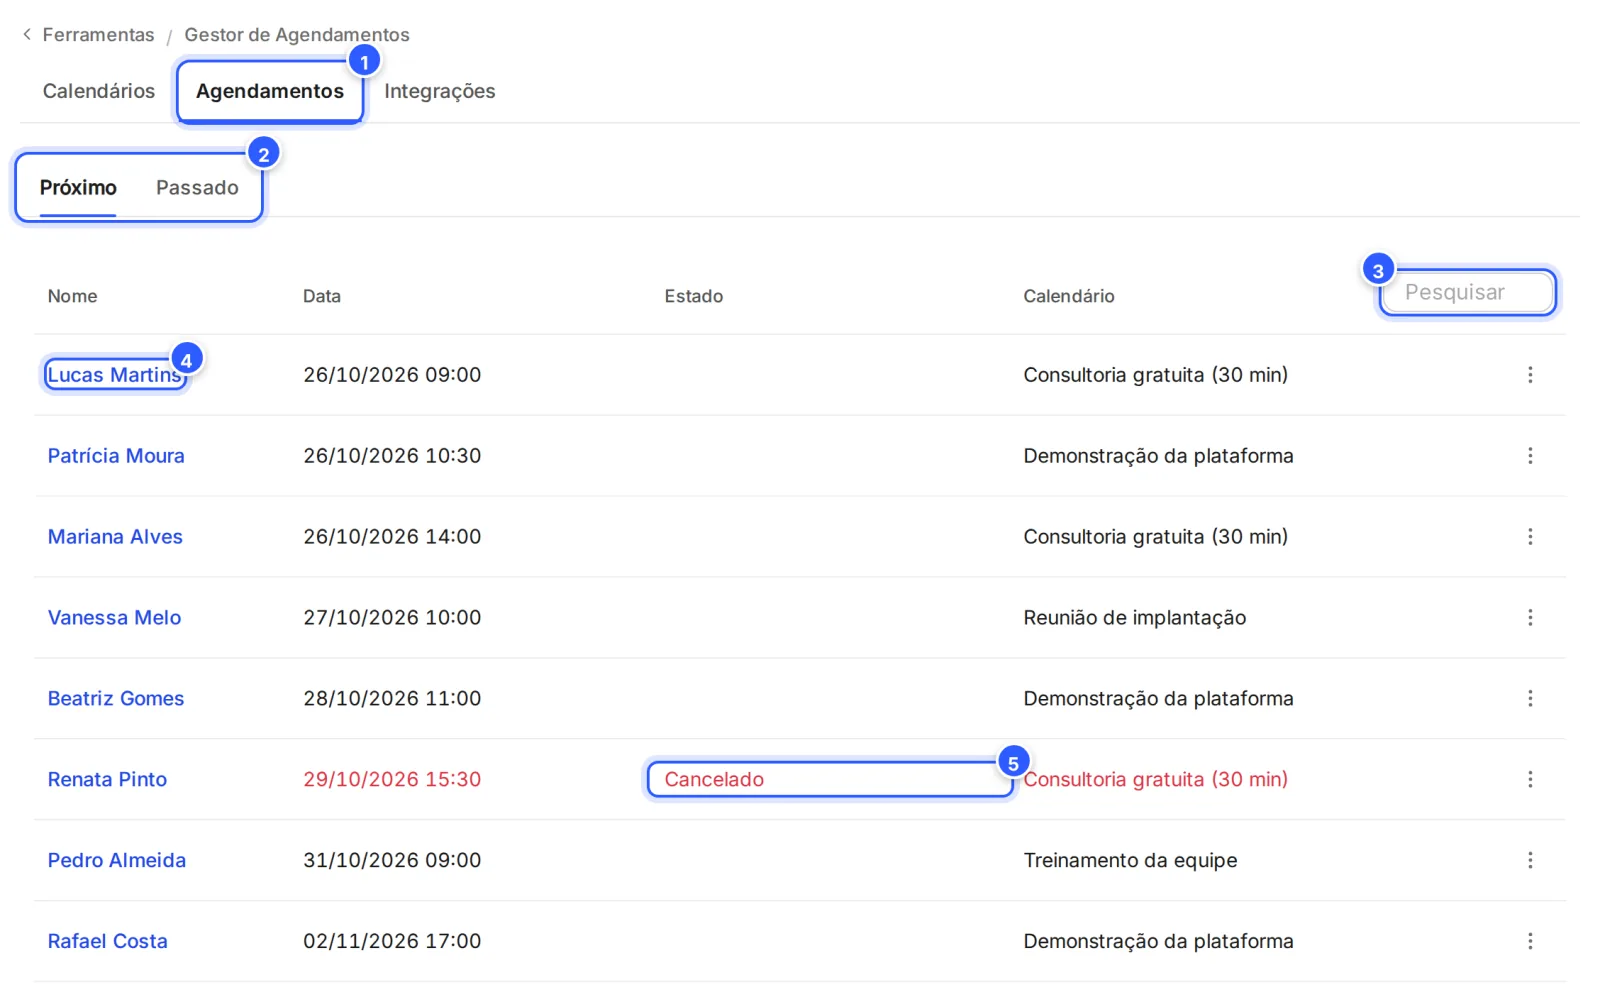Open Mariana Alves contact link
1600x1002 pixels.
tap(115, 537)
